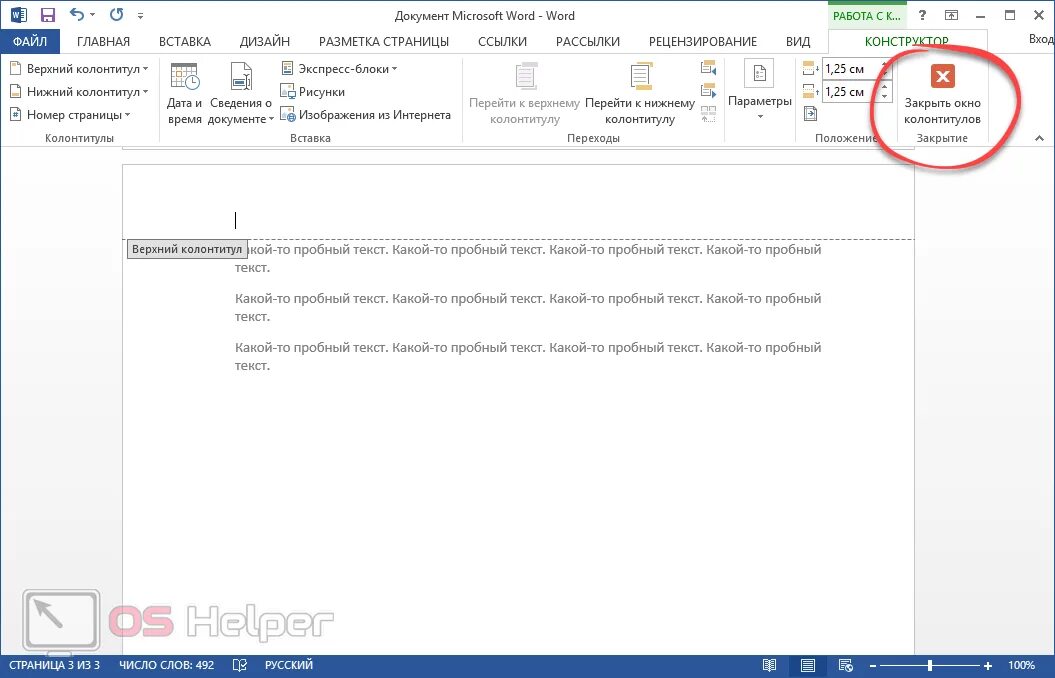Click the РУССКИЙ language indicator
The image size is (1055, 678).
pyautogui.click(x=289, y=665)
